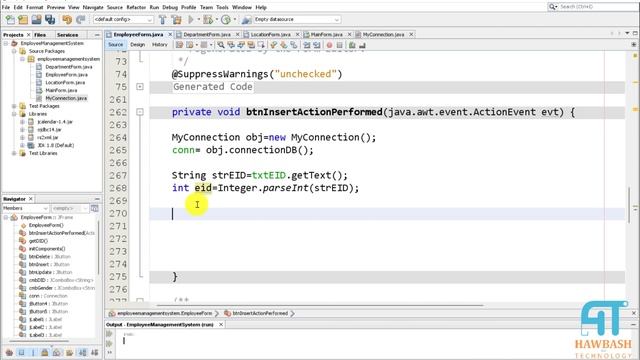The height and width of the screenshot is (360, 640).
Task: Click the re-run icon in Output panel
Action: pos(109,334)
